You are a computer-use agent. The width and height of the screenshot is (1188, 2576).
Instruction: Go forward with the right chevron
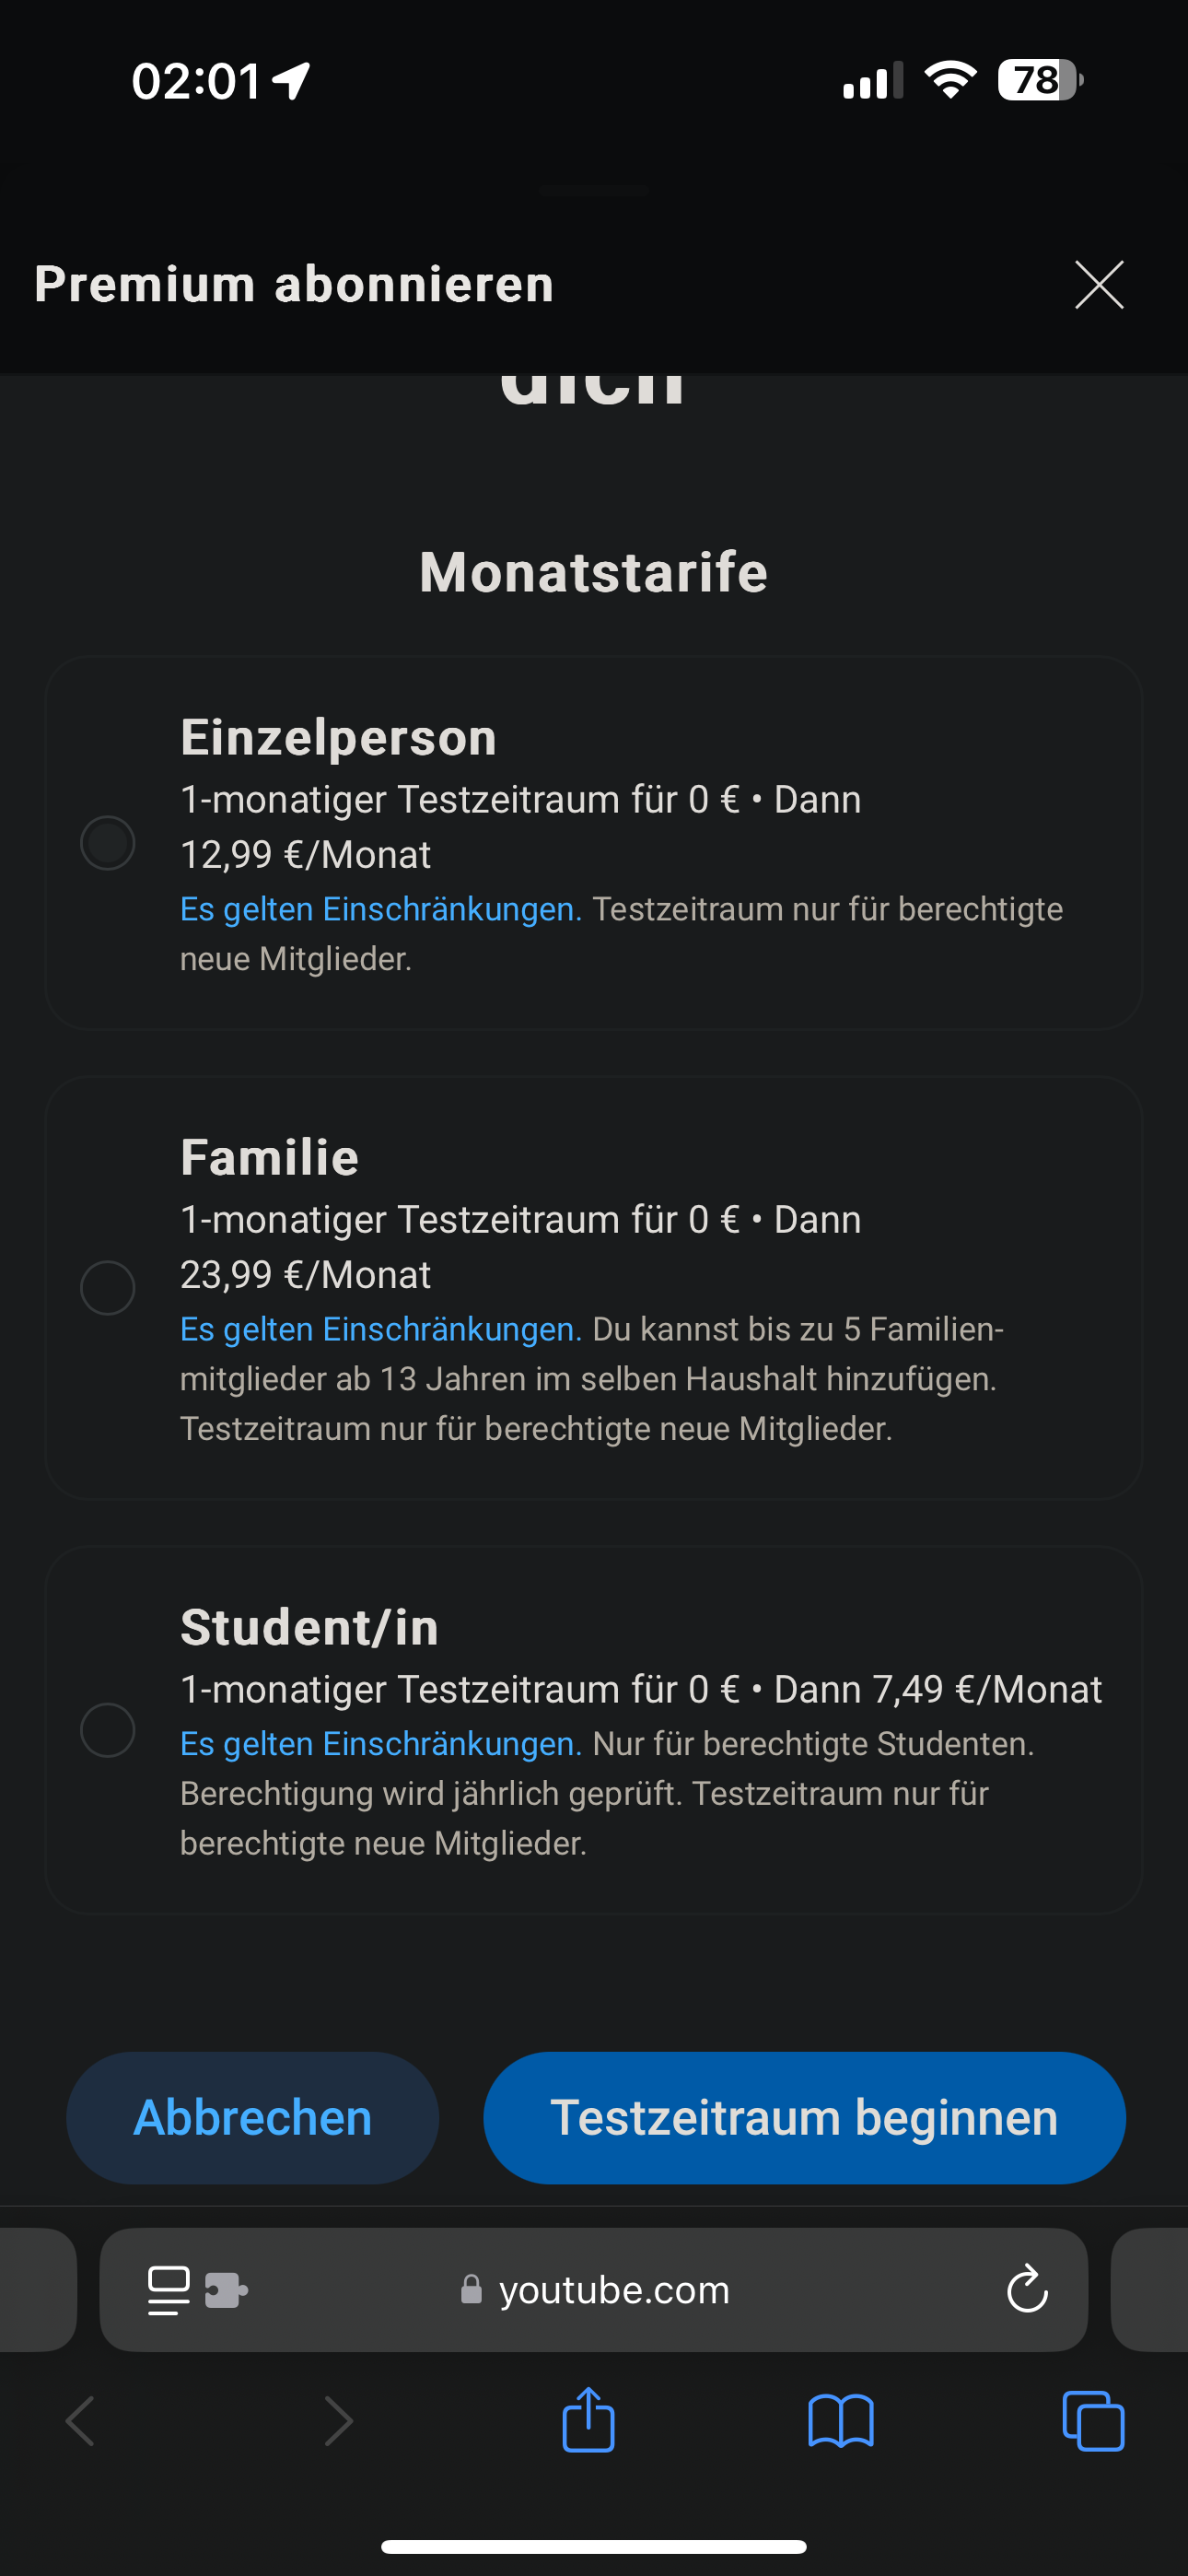[339, 2421]
